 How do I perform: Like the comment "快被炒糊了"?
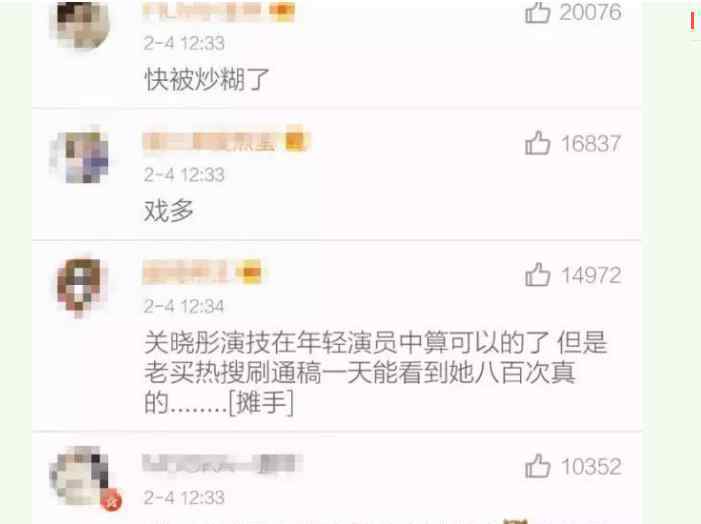pyautogui.click(x=537, y=12)
